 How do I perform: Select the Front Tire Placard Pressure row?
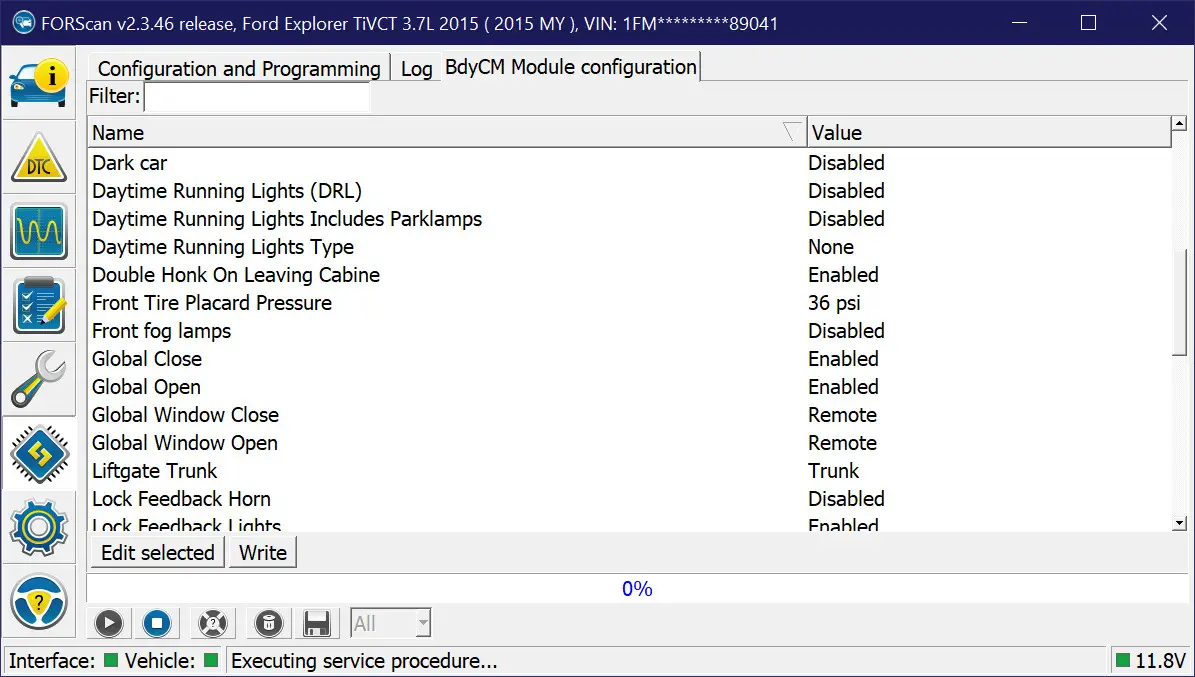pyautogui.click(x=630, y=303)
